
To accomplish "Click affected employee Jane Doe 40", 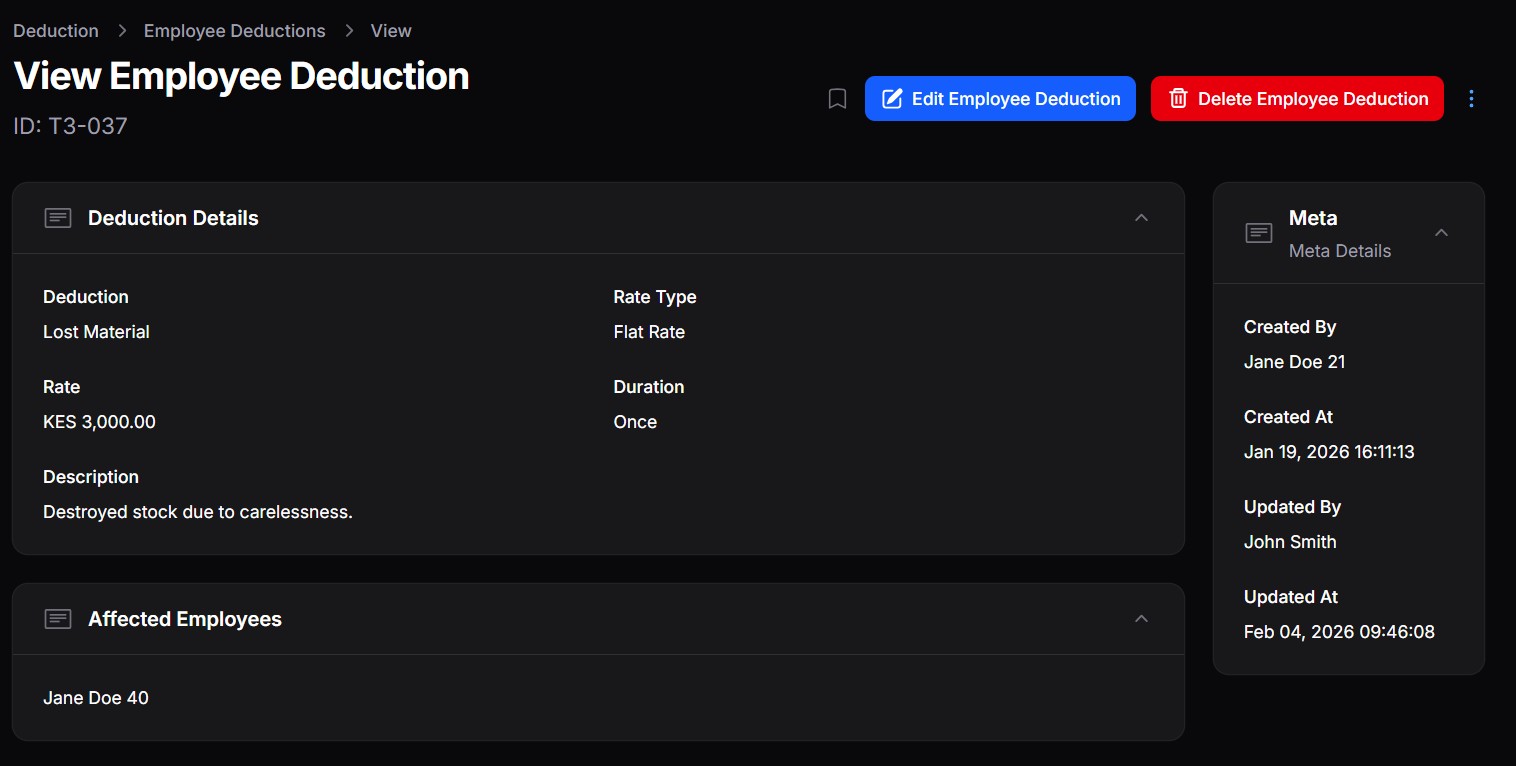I will pos(96,698).
